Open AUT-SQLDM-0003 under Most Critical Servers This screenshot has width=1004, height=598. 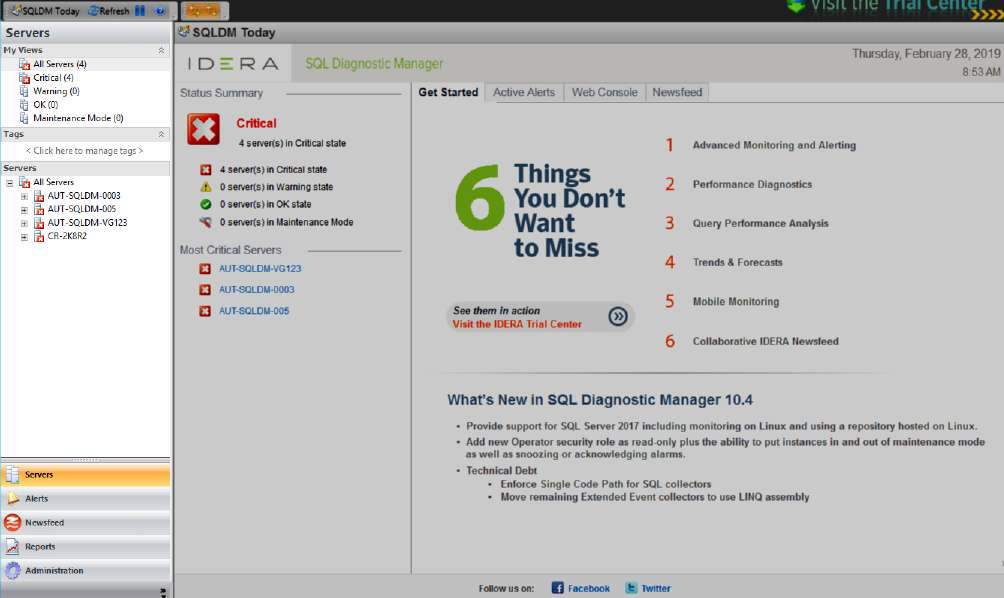click(x=257, y=289)
